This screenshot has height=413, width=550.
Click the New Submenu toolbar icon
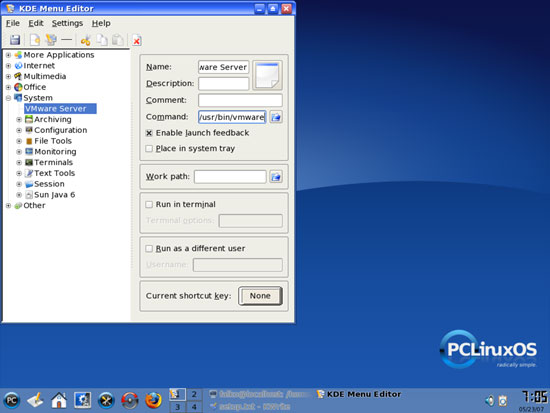coord(51,40)
